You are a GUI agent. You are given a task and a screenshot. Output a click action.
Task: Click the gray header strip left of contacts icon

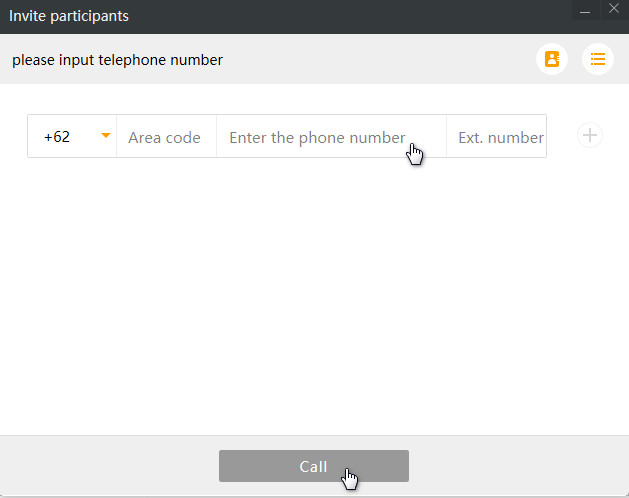380,60
